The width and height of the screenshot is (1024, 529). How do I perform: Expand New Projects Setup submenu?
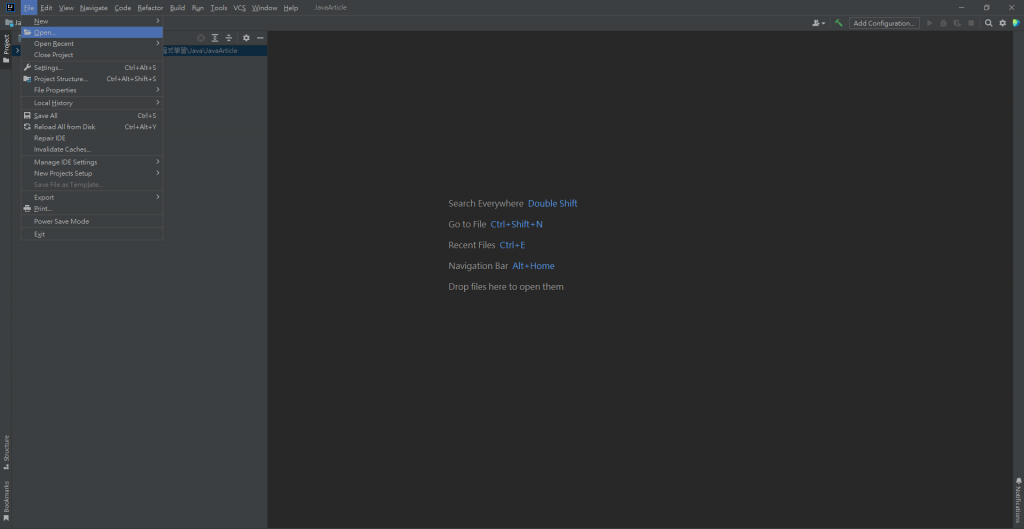pos(92,173)
